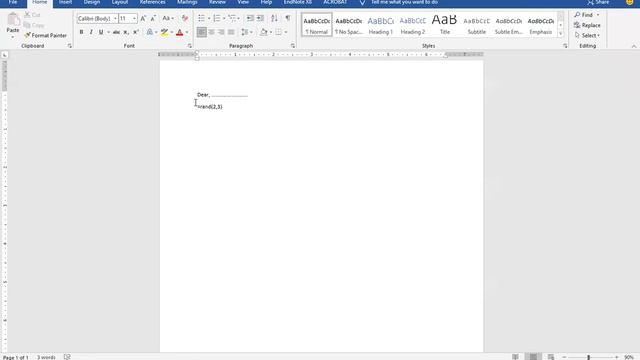Open Paragraph dialog launcher

pos(293,46)
